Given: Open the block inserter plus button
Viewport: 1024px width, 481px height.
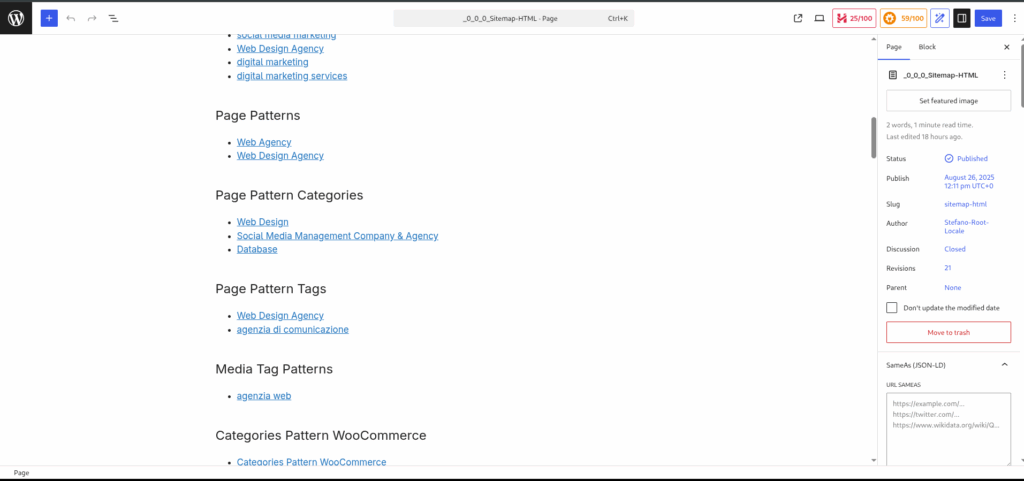Looking at the screenshot, I should 49,18.
